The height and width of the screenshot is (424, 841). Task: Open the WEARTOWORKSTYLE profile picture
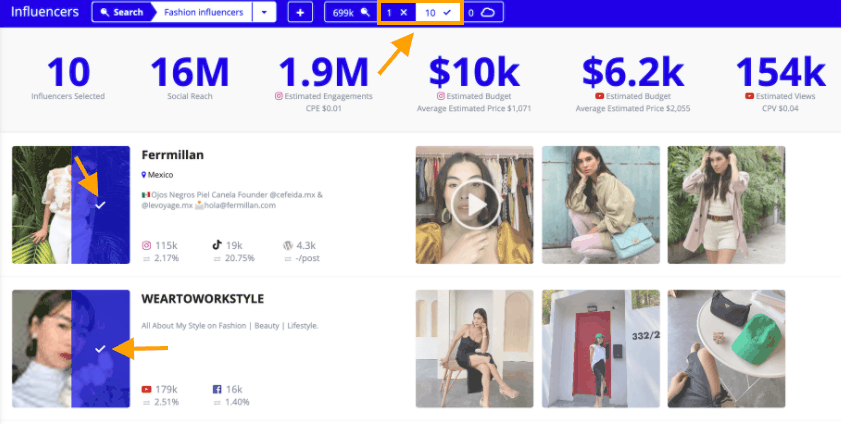point(71,349)
